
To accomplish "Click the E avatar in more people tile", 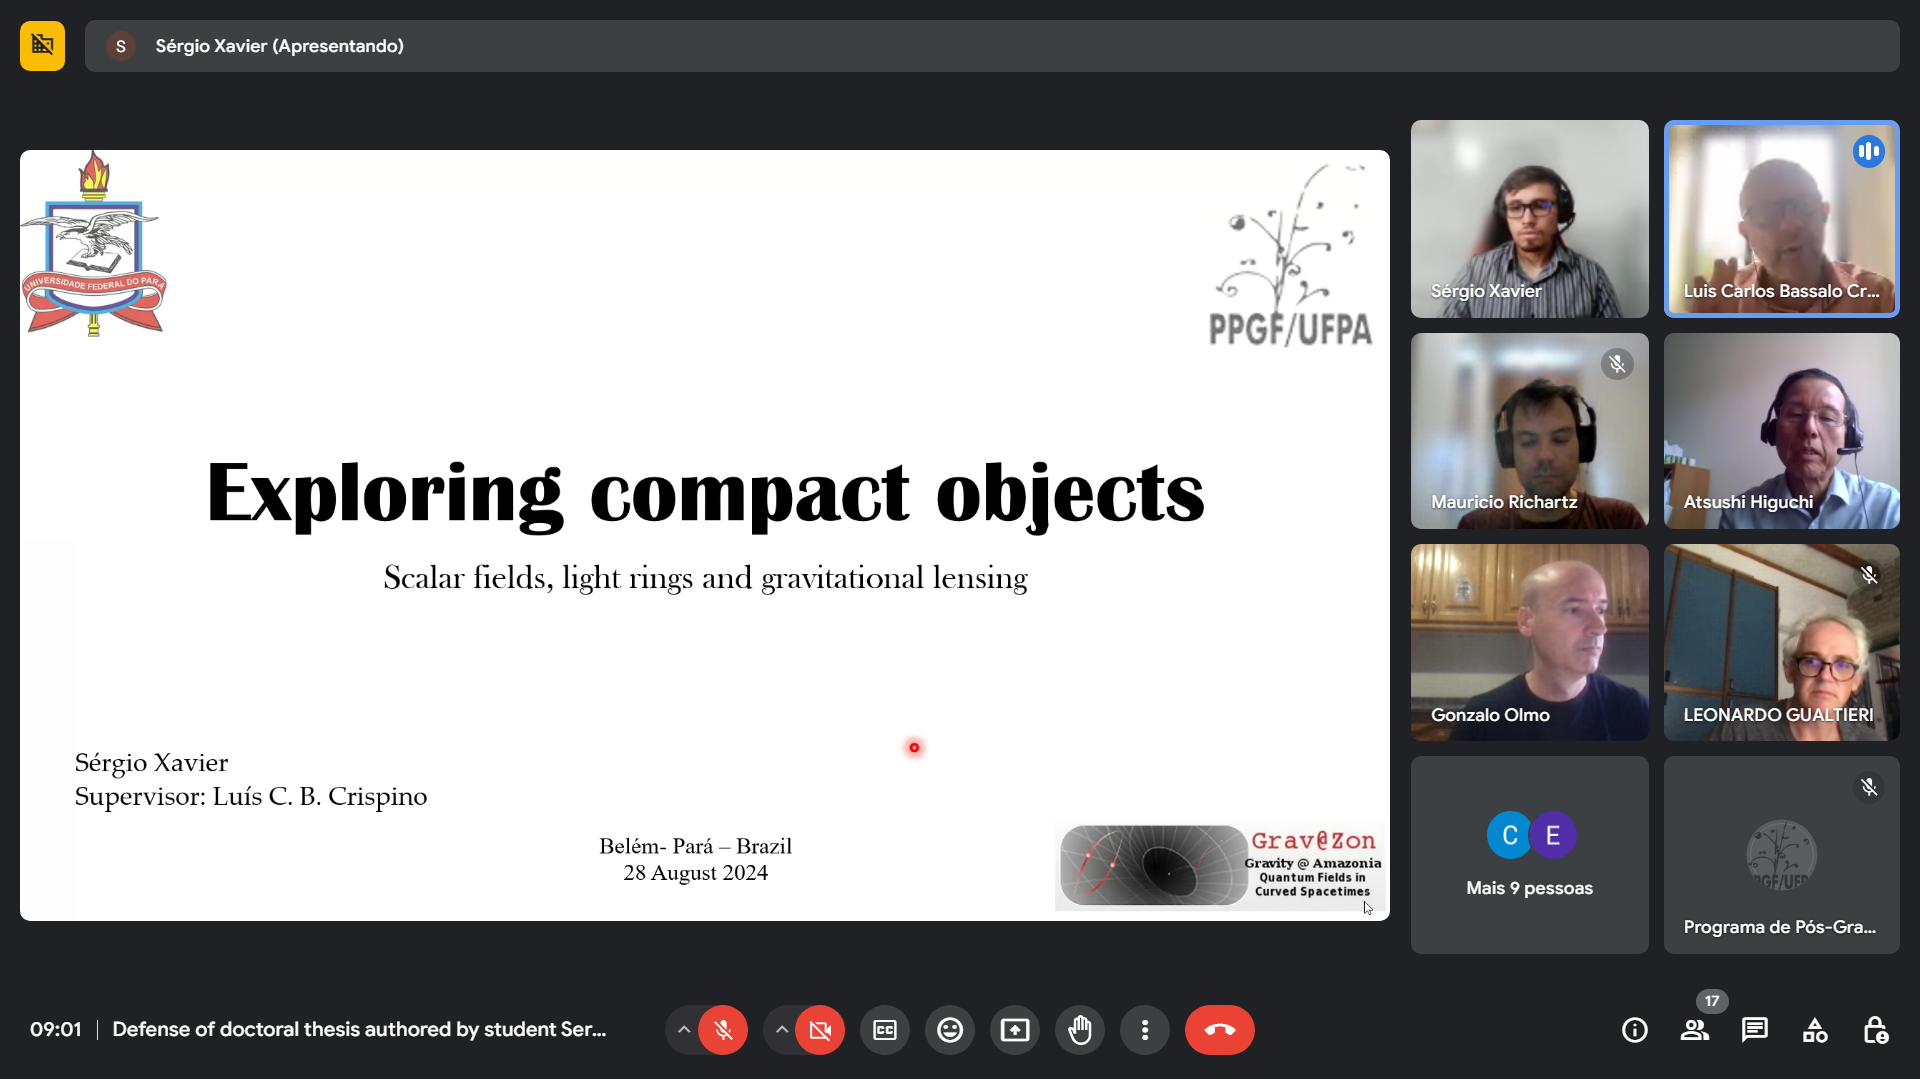I will (1553, 835).
